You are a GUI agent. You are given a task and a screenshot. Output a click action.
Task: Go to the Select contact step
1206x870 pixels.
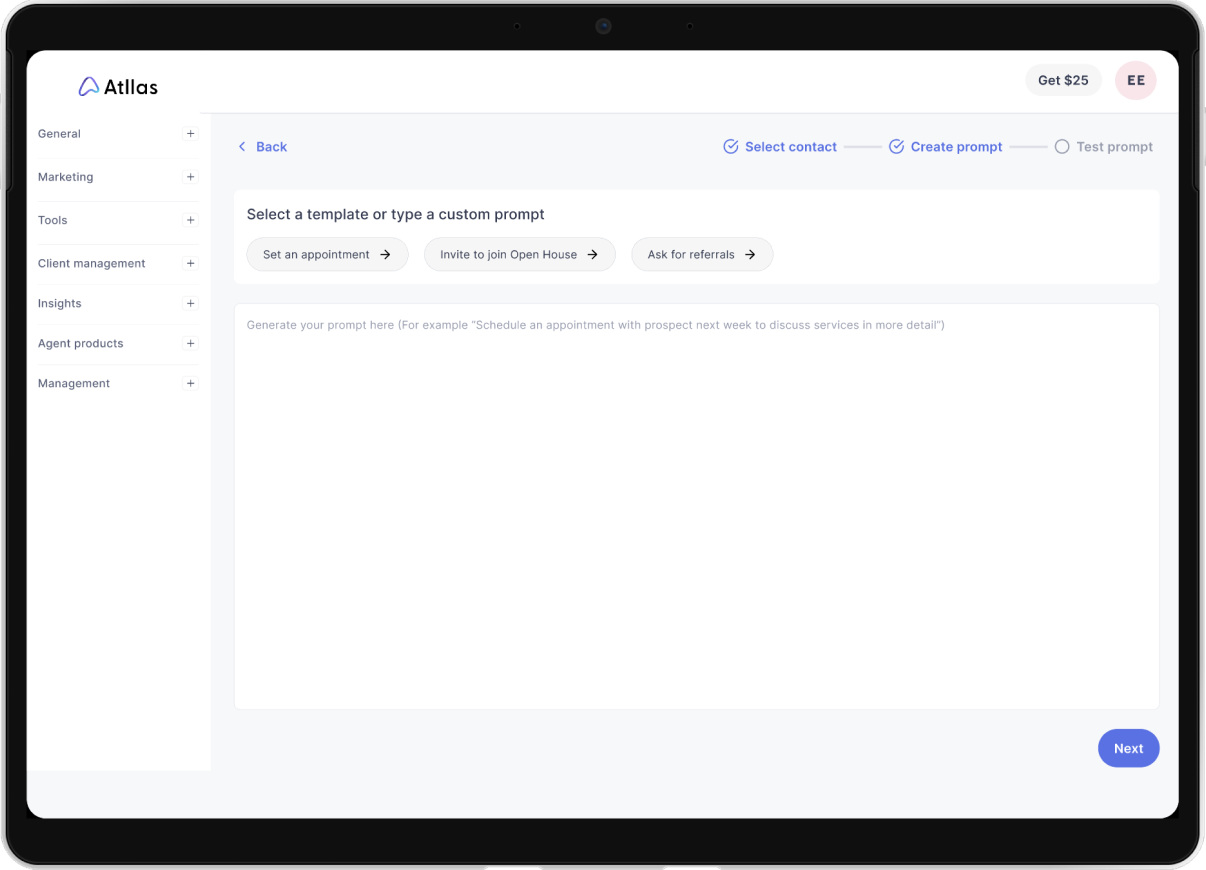click(x=790, y=147)
